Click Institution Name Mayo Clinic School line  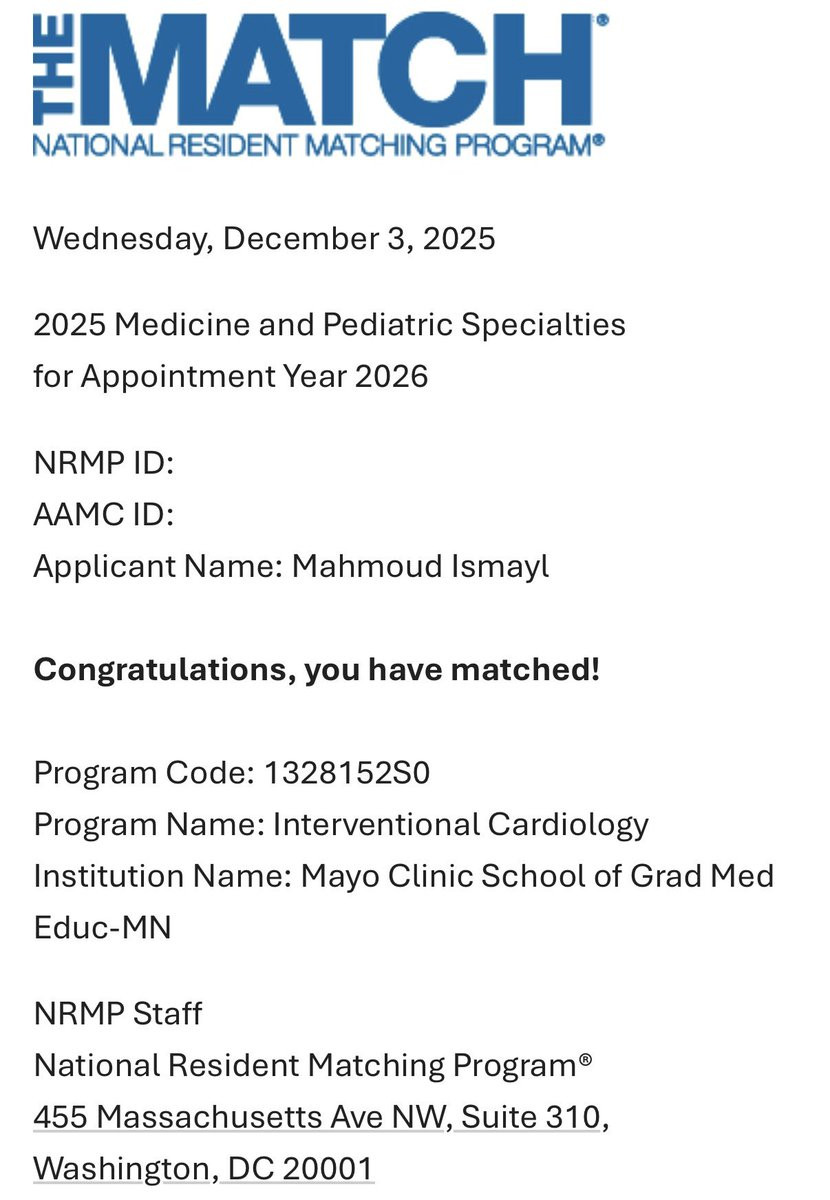pos(404,877)
